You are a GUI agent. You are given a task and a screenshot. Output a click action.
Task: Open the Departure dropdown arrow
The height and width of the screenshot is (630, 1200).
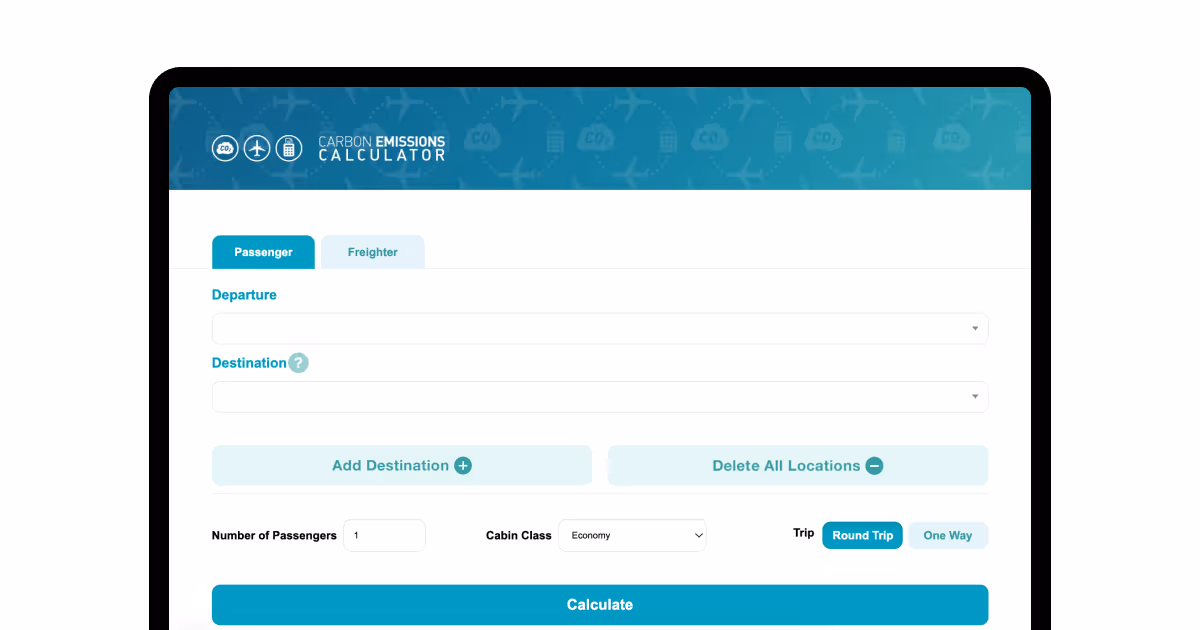point(973,328)
